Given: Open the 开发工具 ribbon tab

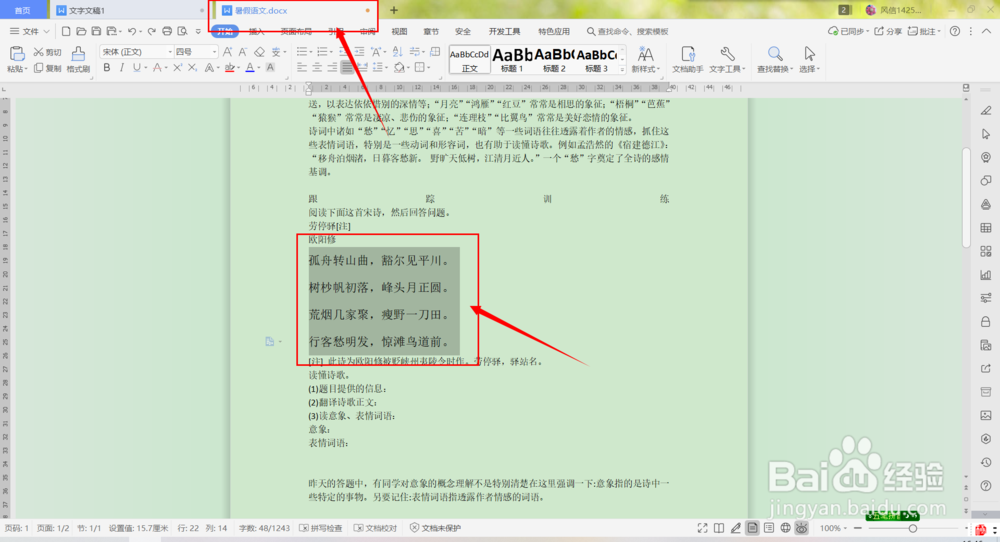Looking at the screenshot, I should coord(504,31).
